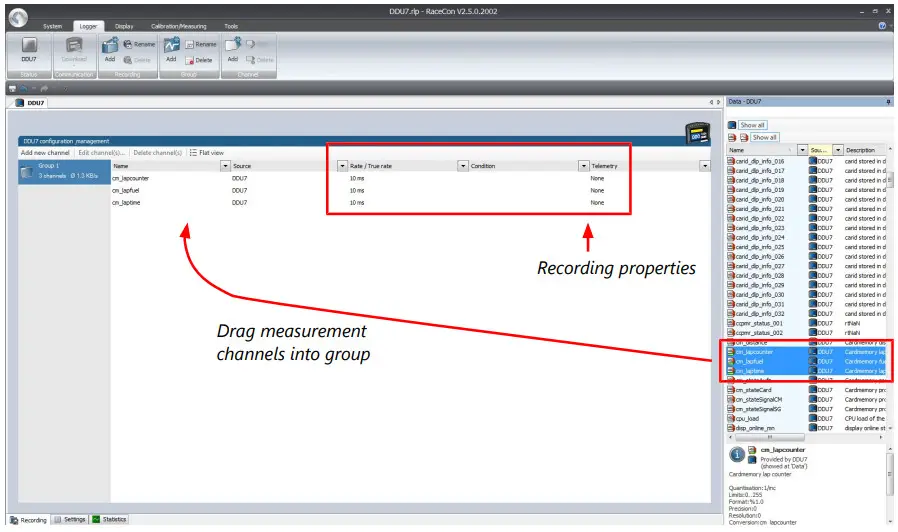Click Rename in the Group ribbon section

coord(201,44)
